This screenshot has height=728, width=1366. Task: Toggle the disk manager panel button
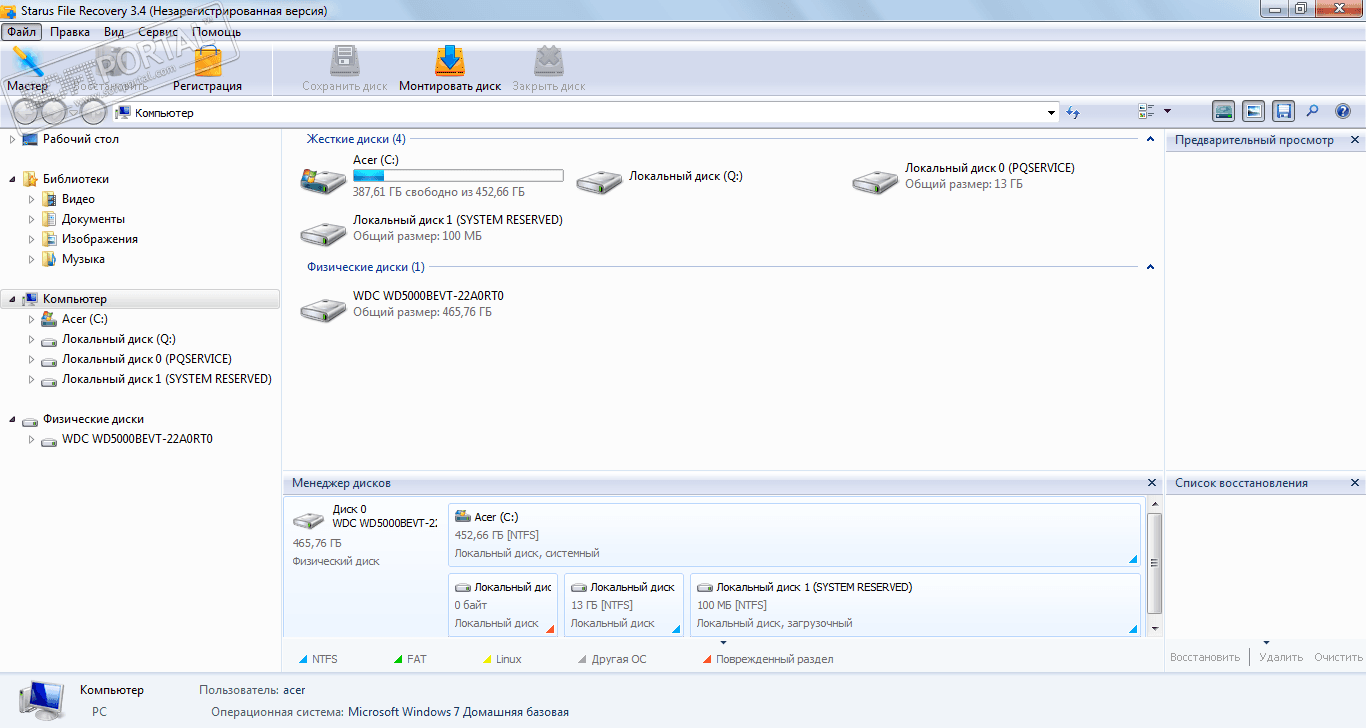tap(1224, 112)
